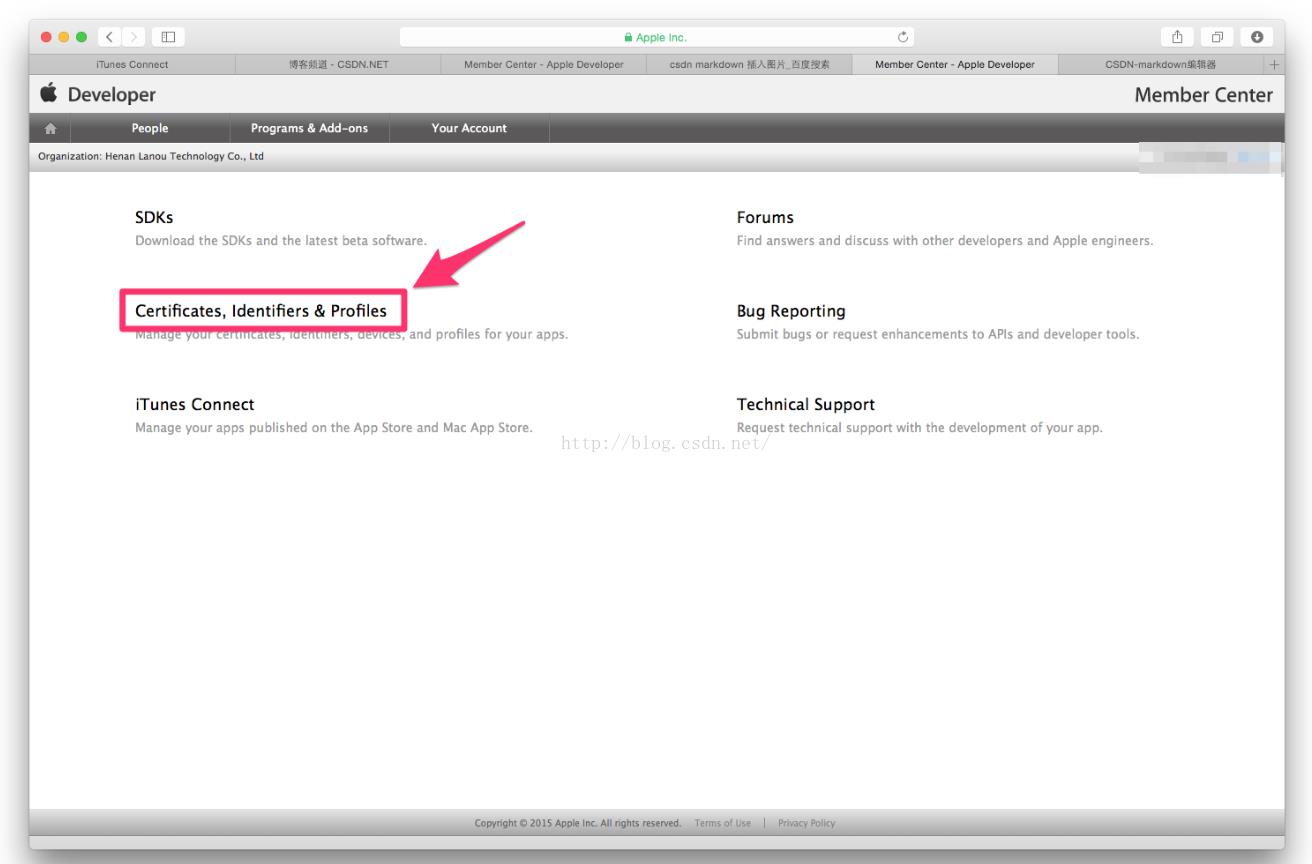The height and width of the screenshot is (864, 1312).
Task: Click 'Manage your apps published' description
Action: pos(334,428)
